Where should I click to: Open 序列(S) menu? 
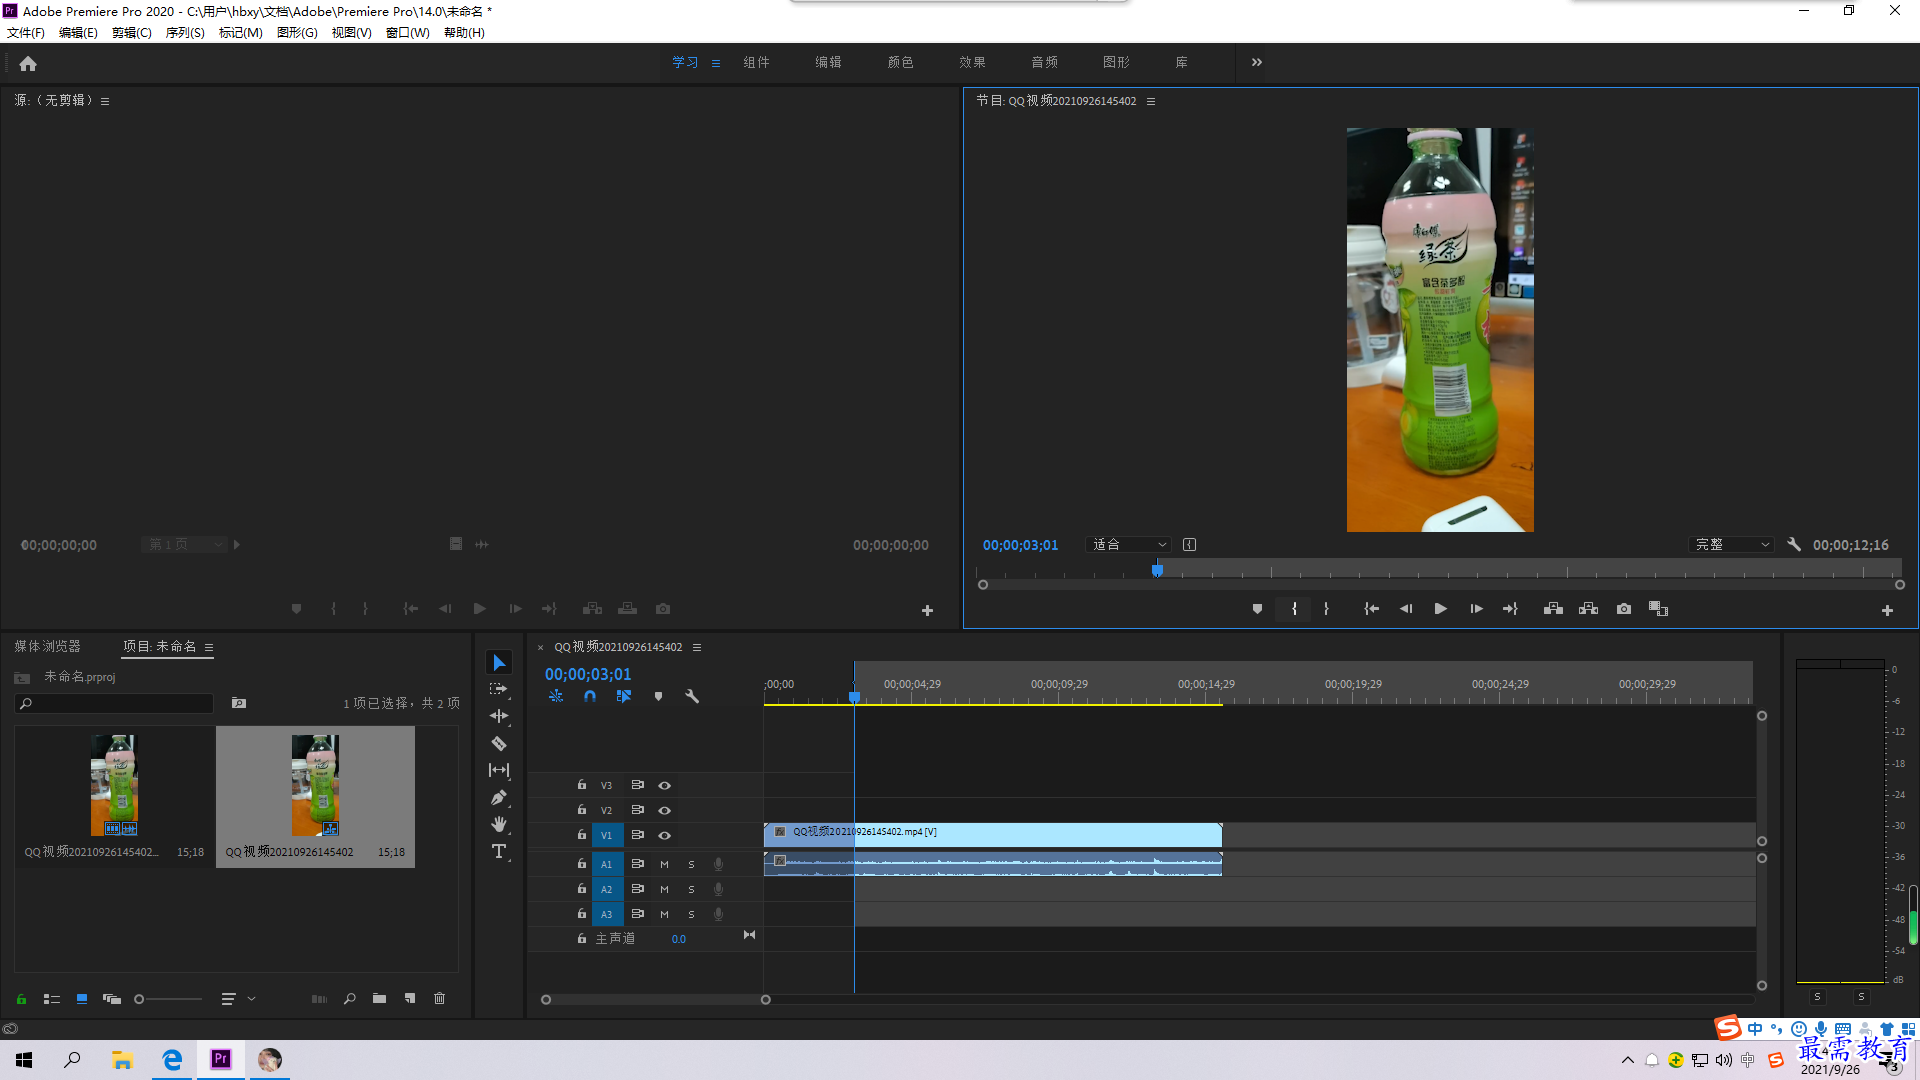coord(185,32)
